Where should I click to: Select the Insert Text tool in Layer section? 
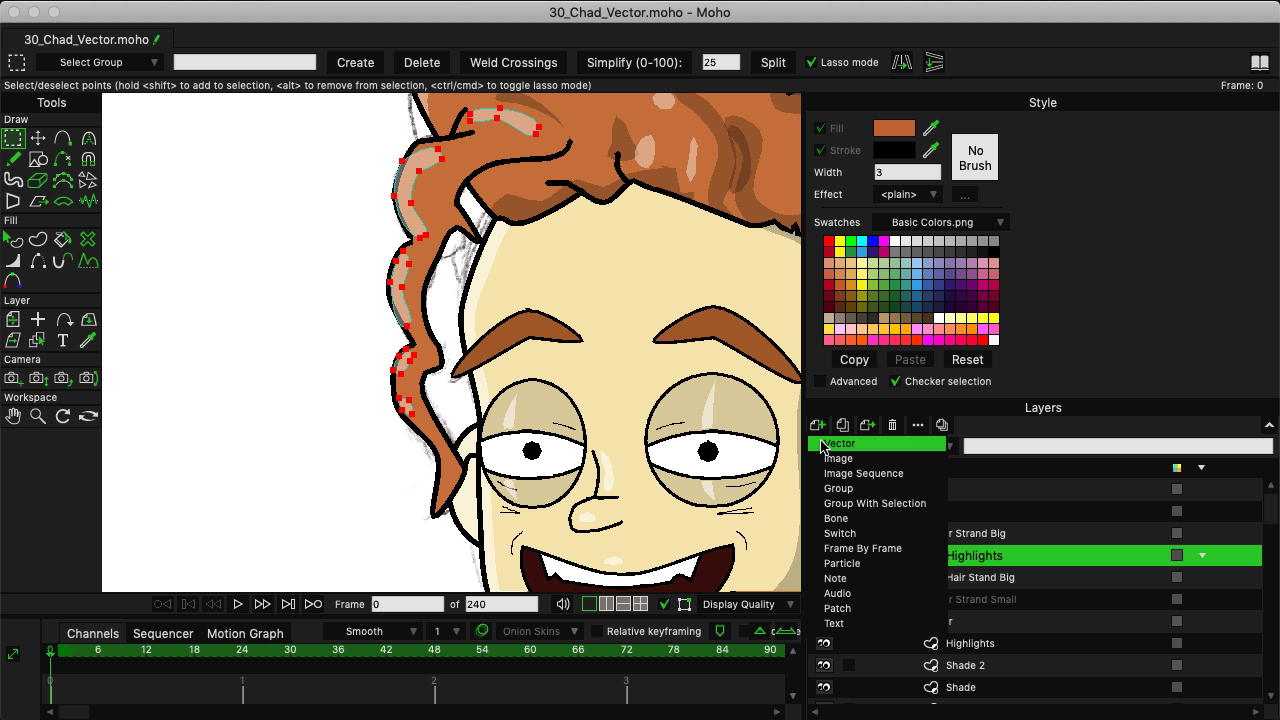pos(63,340)
